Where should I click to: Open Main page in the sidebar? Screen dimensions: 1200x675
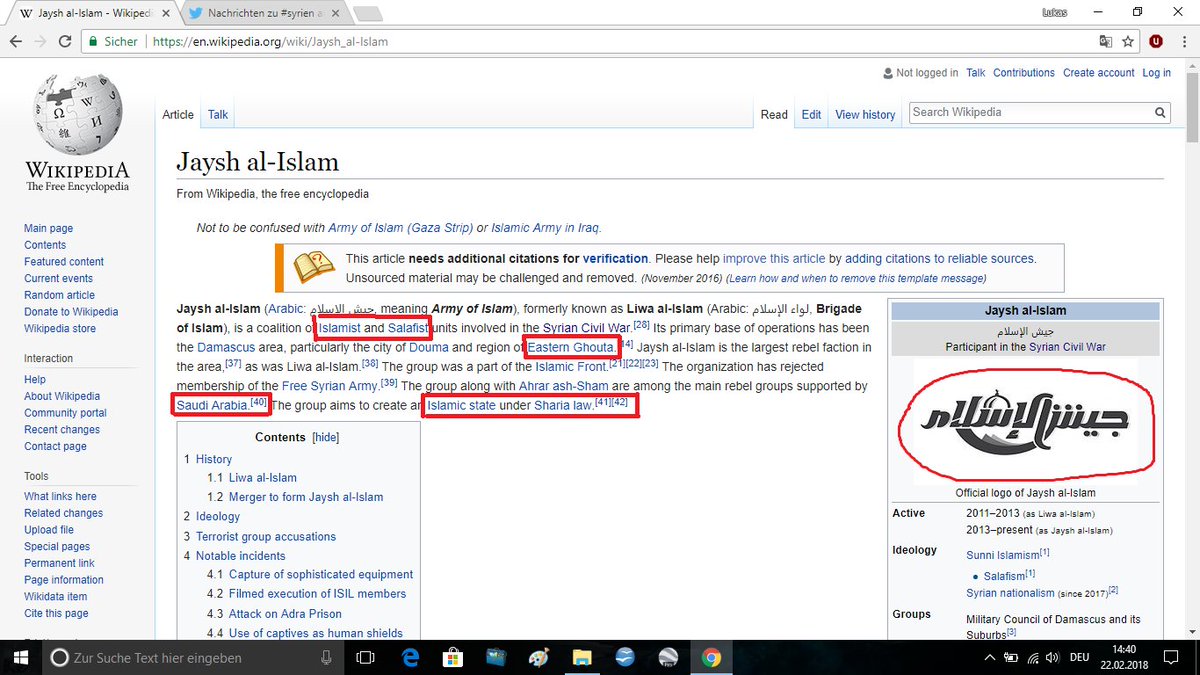(48, 228)
